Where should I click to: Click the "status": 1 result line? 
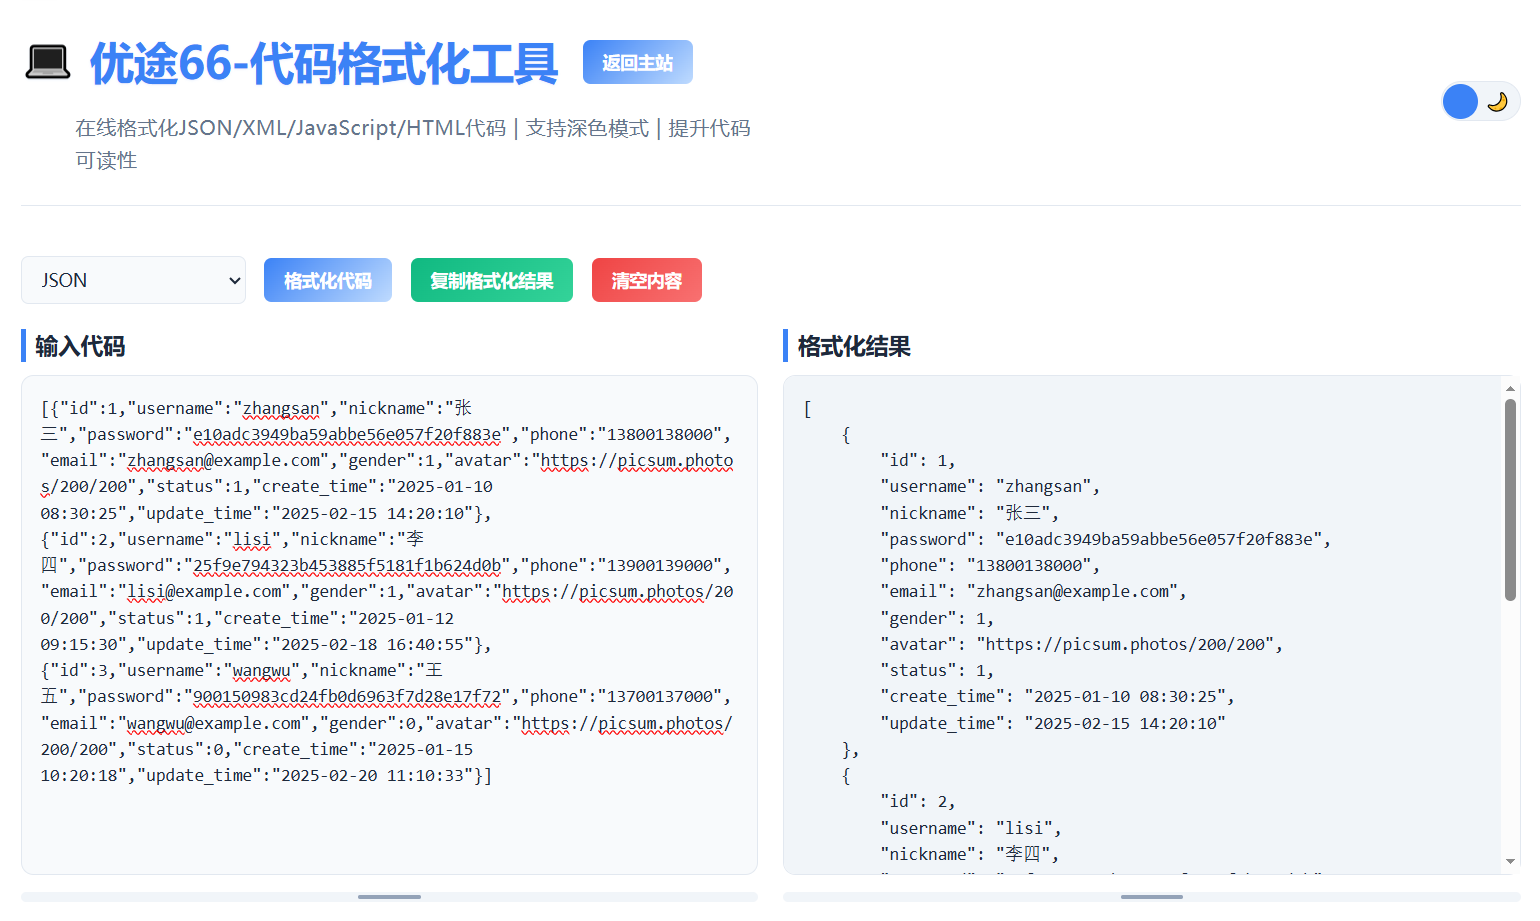(x=937, y=670)
